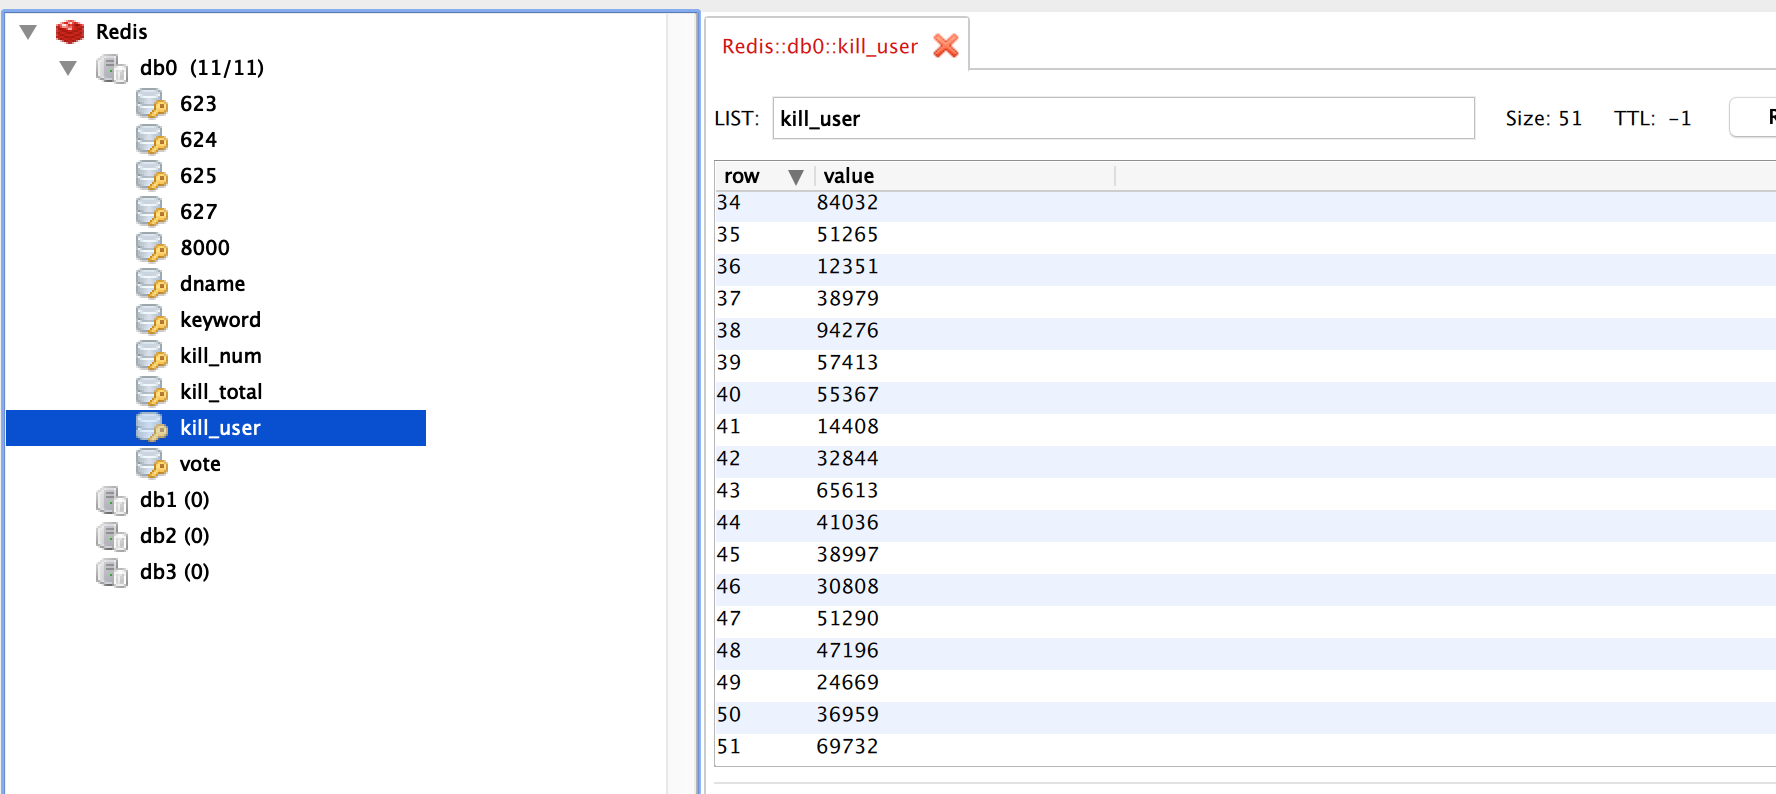Select key 625 in the tree

(198, 176)
